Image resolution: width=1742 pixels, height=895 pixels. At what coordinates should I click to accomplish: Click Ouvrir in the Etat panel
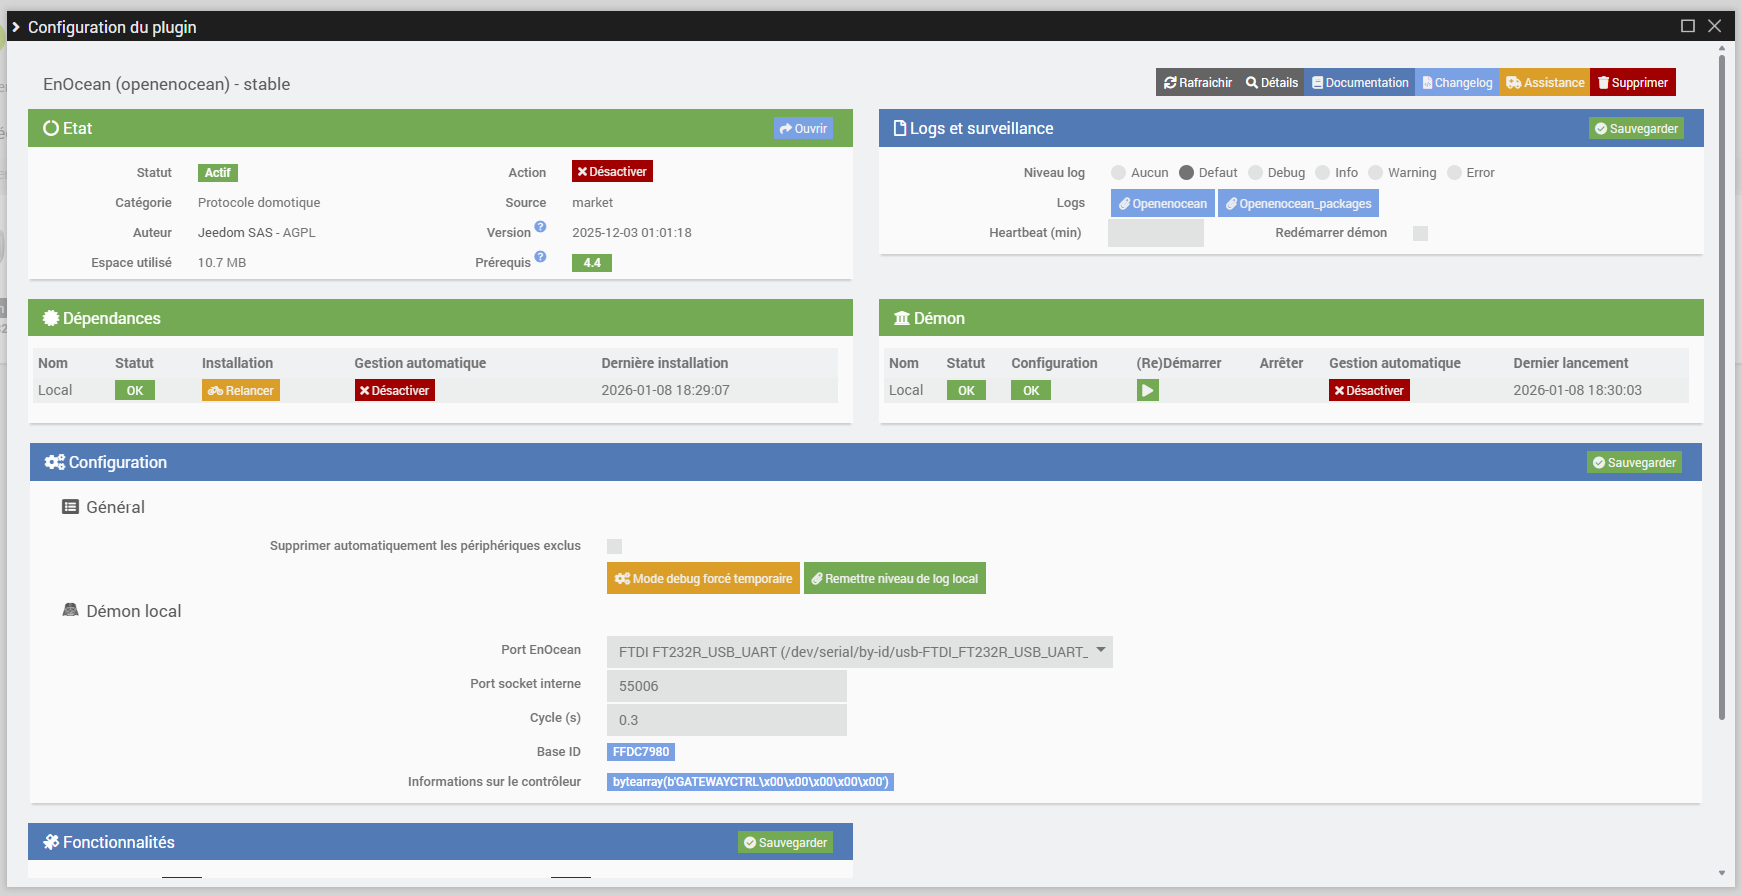pyautogui.click(x=803, y=129)
